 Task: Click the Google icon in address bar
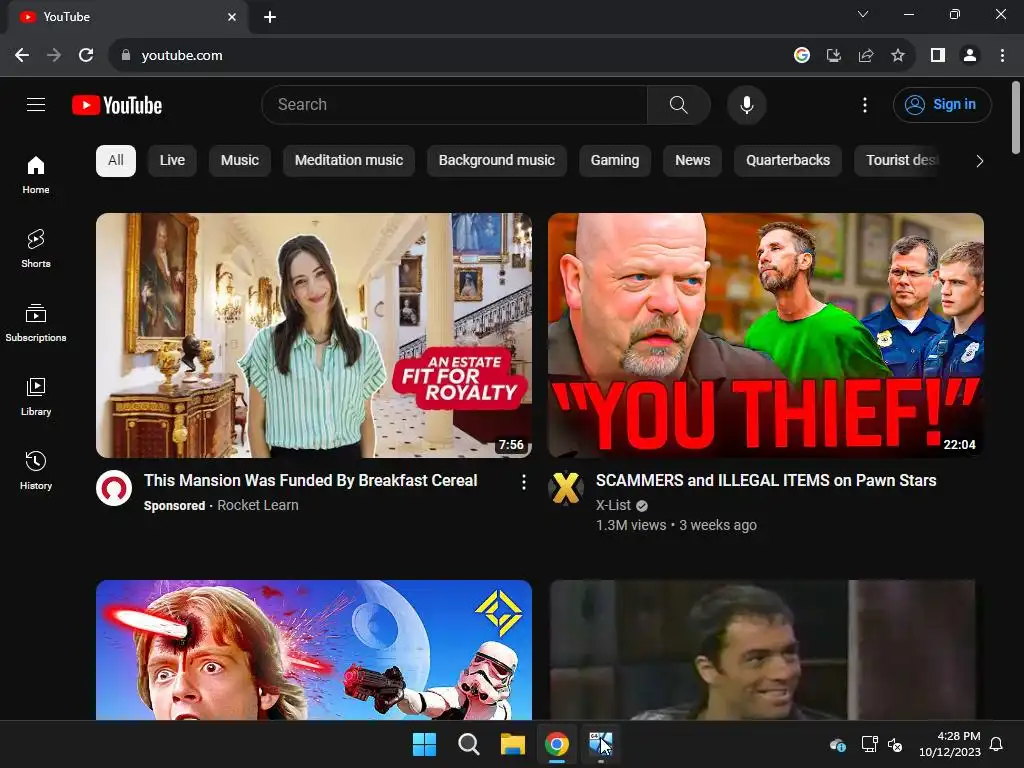(x=802, y=56)
